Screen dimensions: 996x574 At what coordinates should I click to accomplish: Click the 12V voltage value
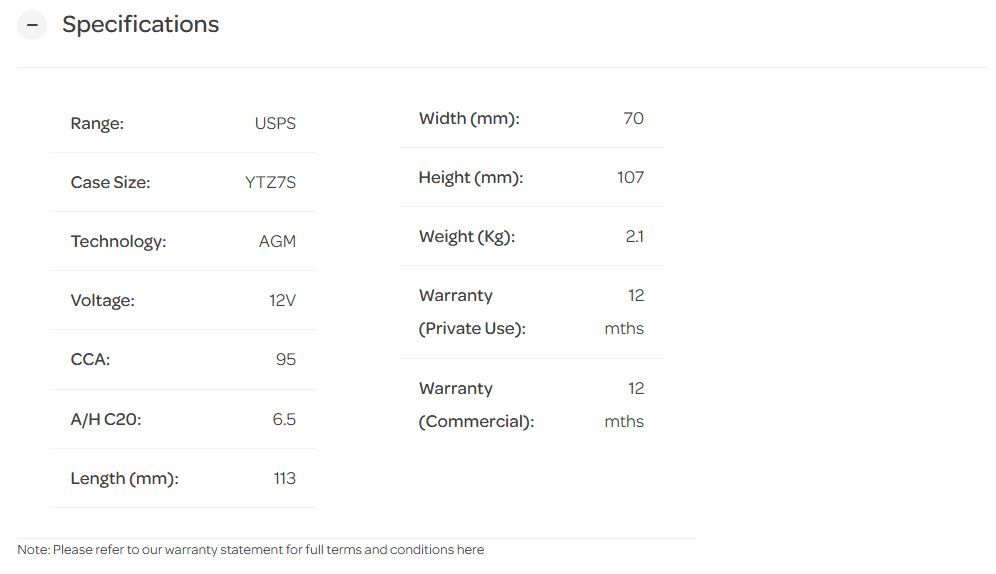coord(282,301)
